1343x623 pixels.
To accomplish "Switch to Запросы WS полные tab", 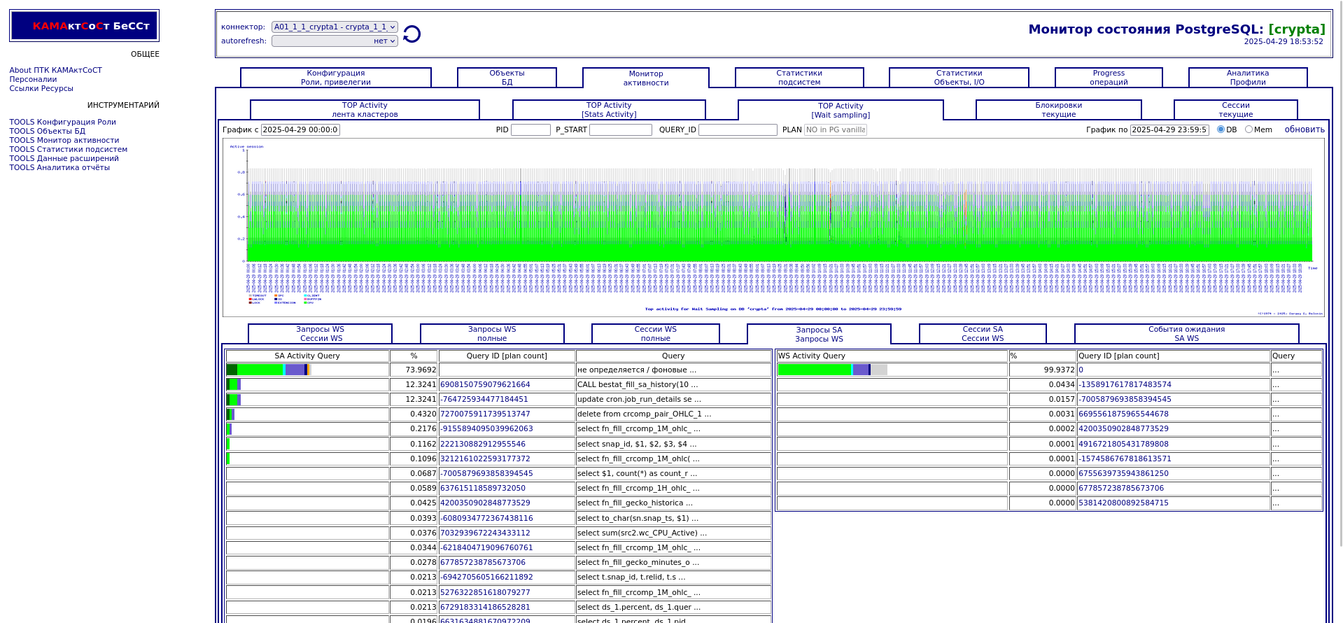I will (492, 334).
